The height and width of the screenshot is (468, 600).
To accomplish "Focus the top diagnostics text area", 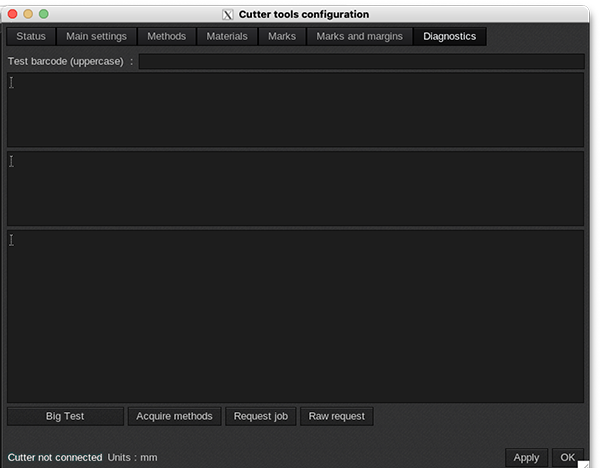I will (295, 110).
